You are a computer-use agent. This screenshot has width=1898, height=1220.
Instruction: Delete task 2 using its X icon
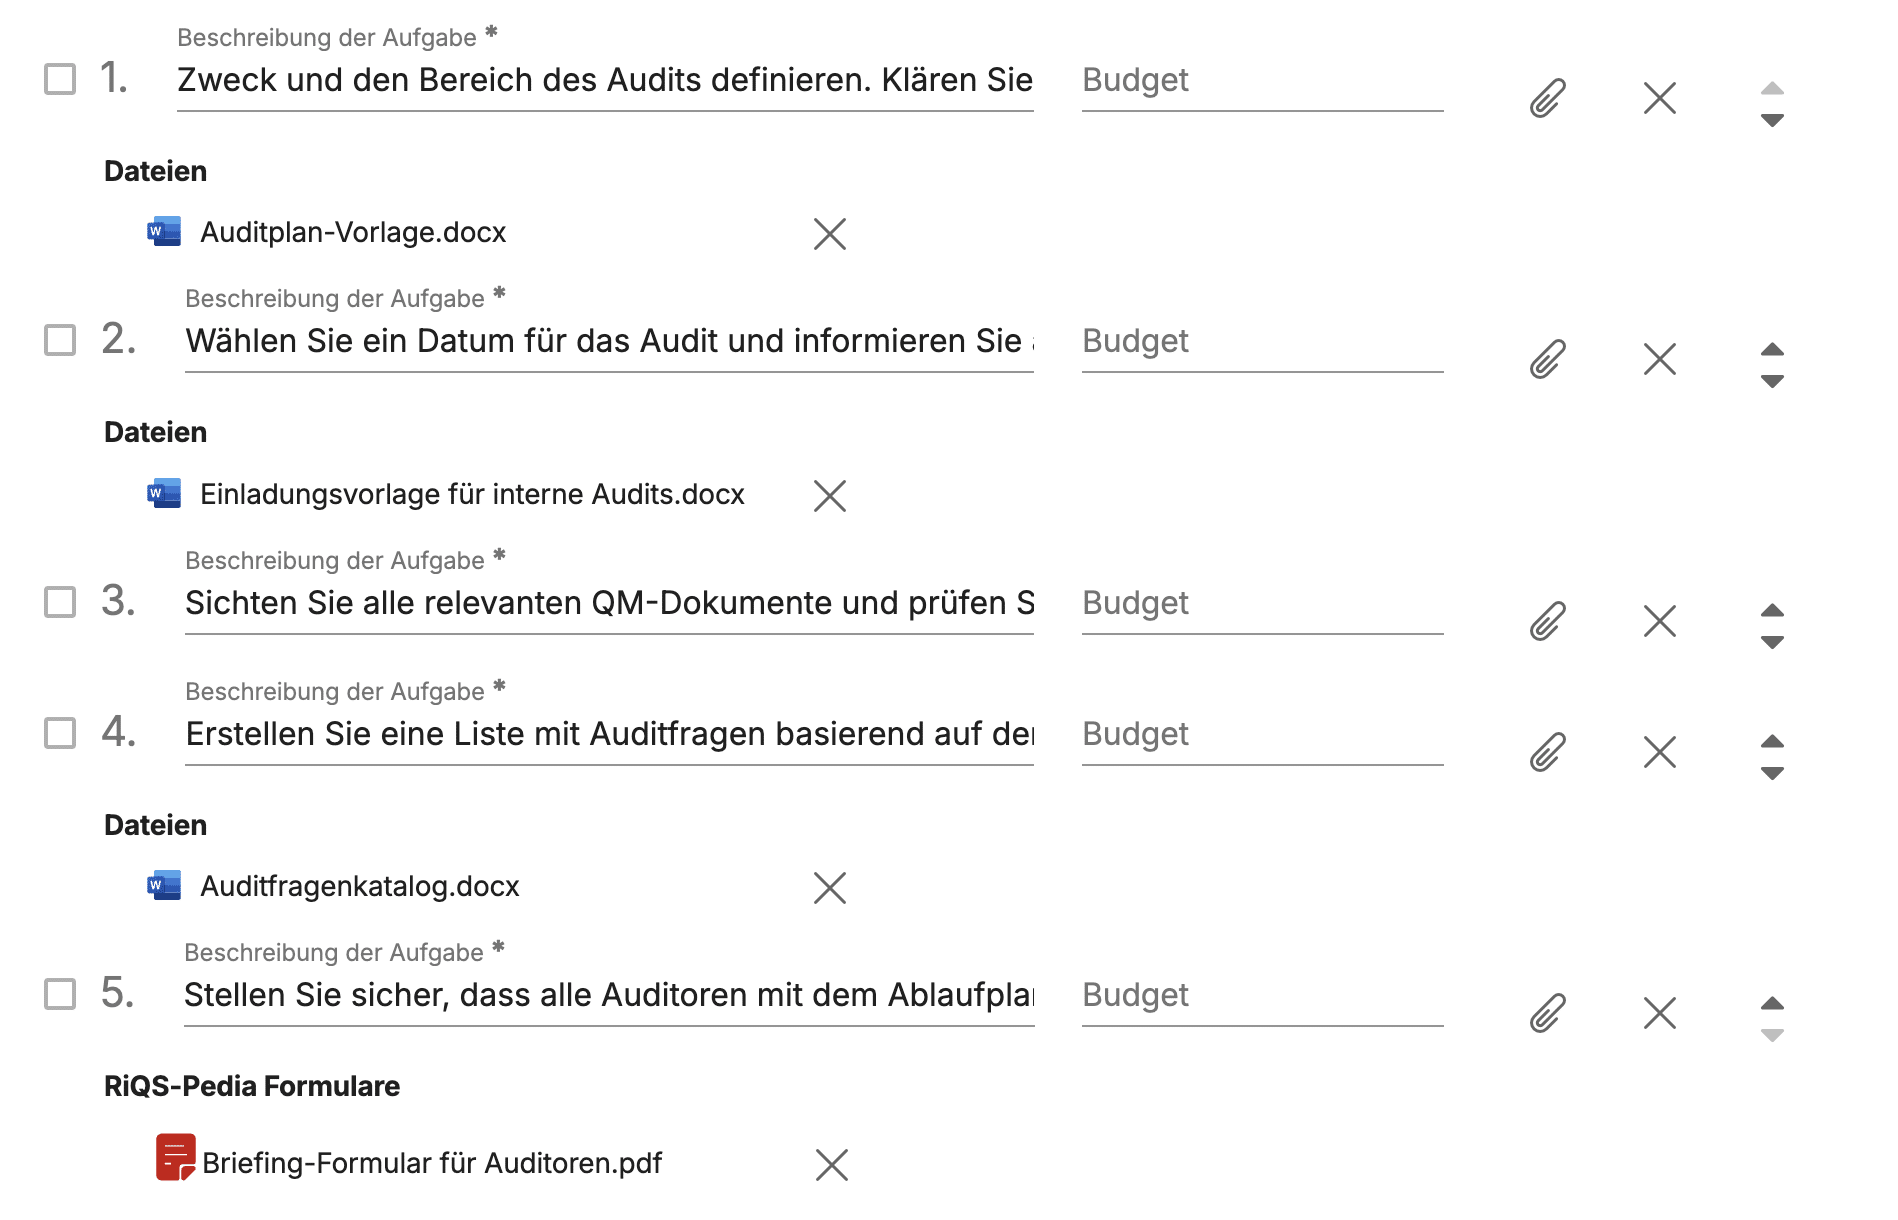pos(1659,359)
